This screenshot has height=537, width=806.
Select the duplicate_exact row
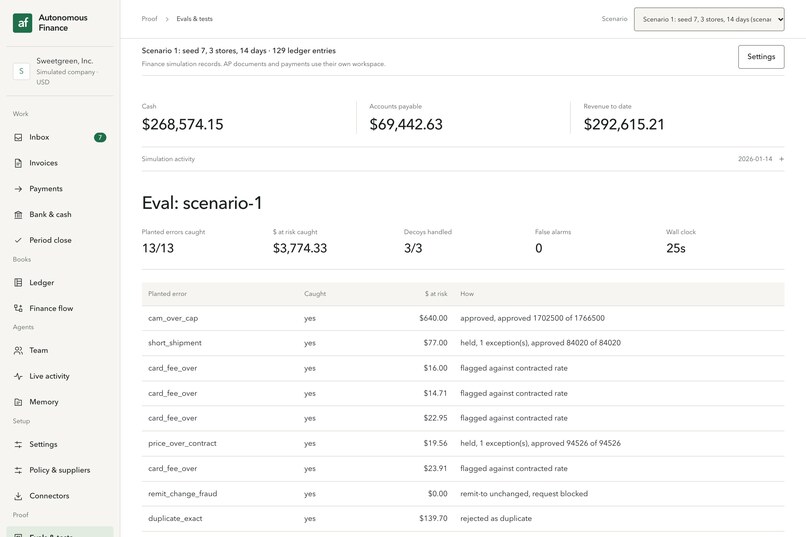point(463,519)
